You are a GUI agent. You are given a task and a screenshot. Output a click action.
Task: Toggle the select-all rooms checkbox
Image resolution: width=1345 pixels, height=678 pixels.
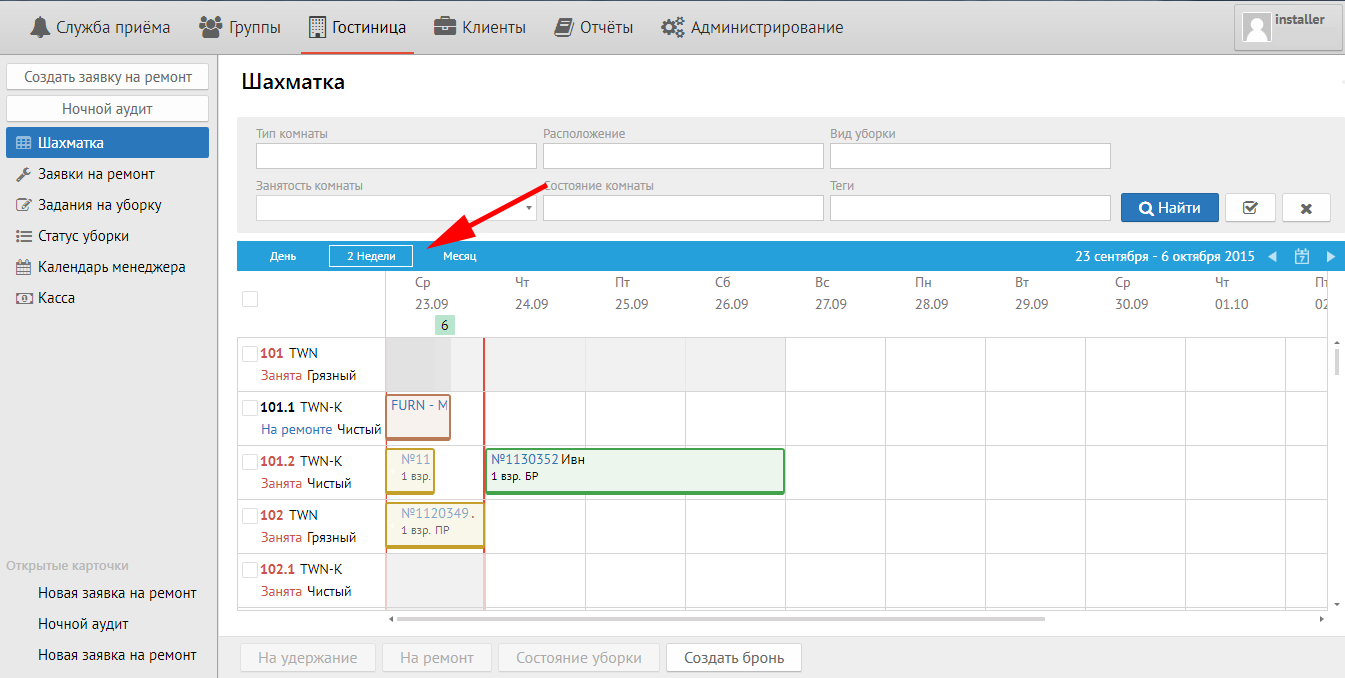[250, 298]
